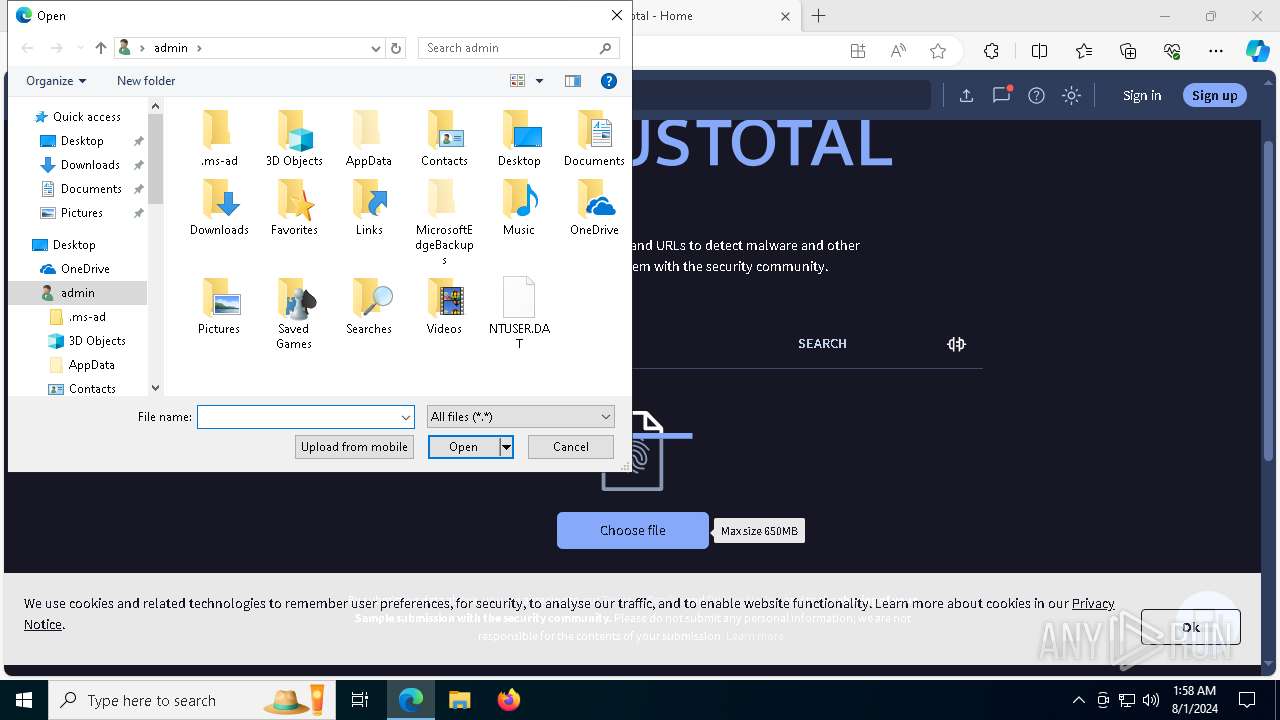
Task: Open File Explorer from taskbar
Action: [x=459, y=700]
